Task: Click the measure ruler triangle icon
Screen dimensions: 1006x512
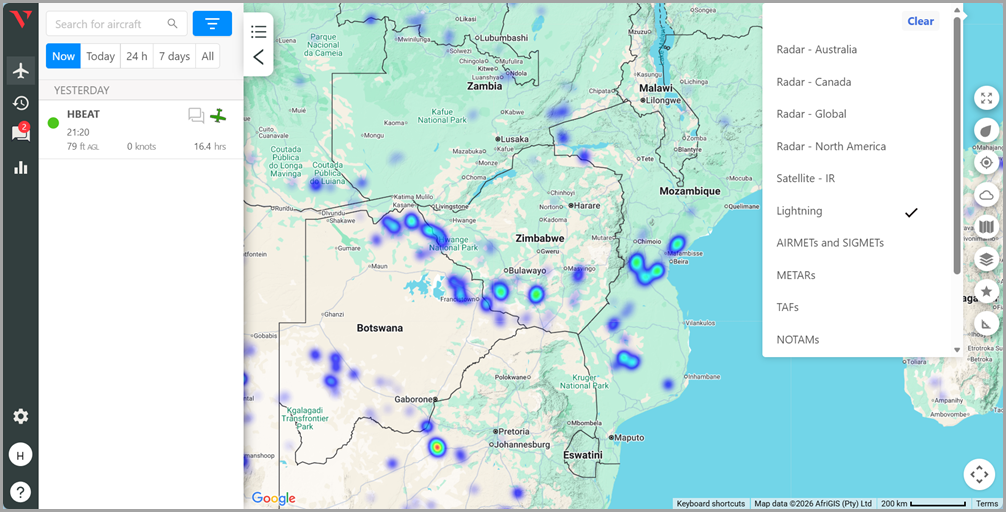Action: click(986, 323)
